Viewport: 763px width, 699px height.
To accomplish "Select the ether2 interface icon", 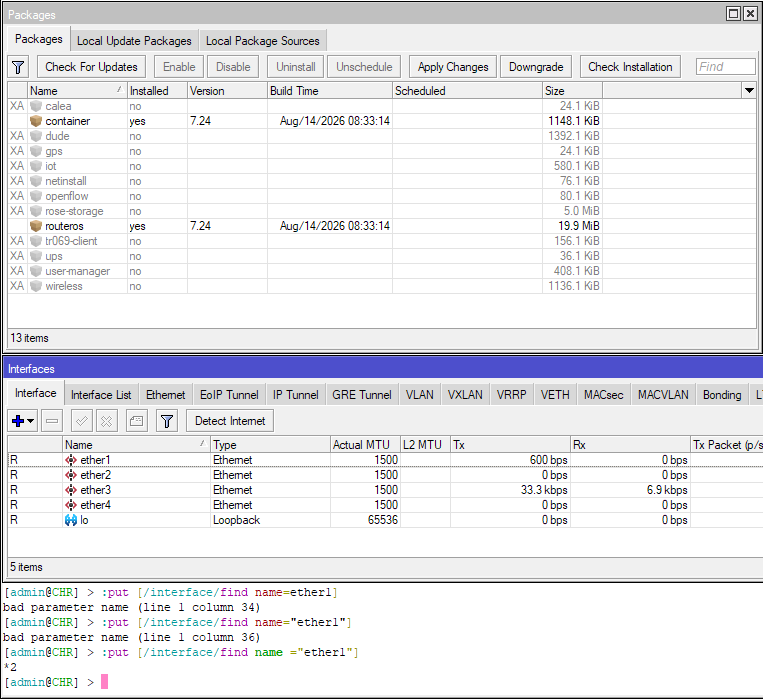I will pos(71,475).
